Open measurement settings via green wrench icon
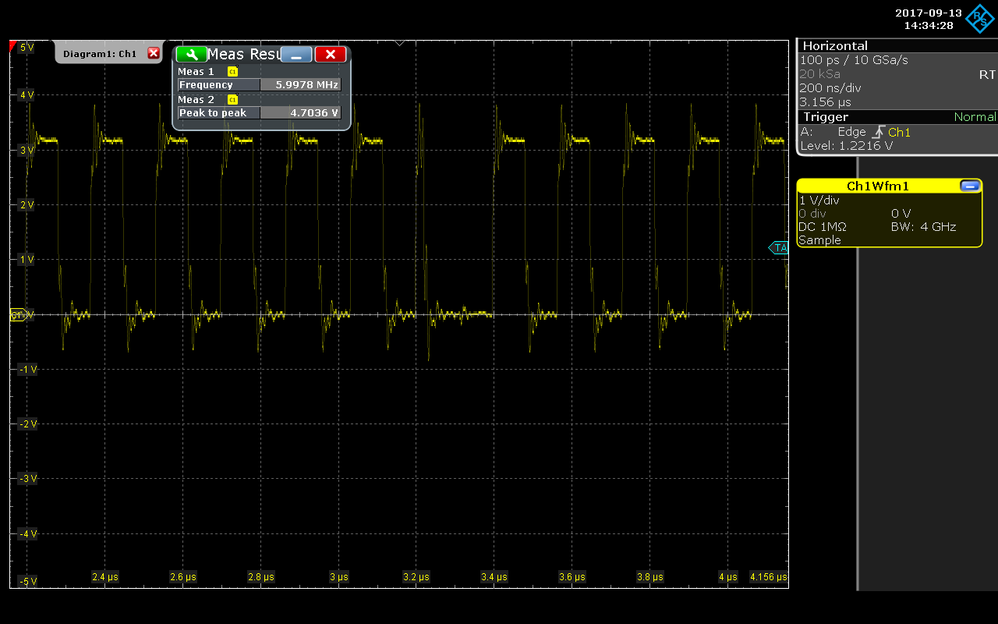 point(191,54)
